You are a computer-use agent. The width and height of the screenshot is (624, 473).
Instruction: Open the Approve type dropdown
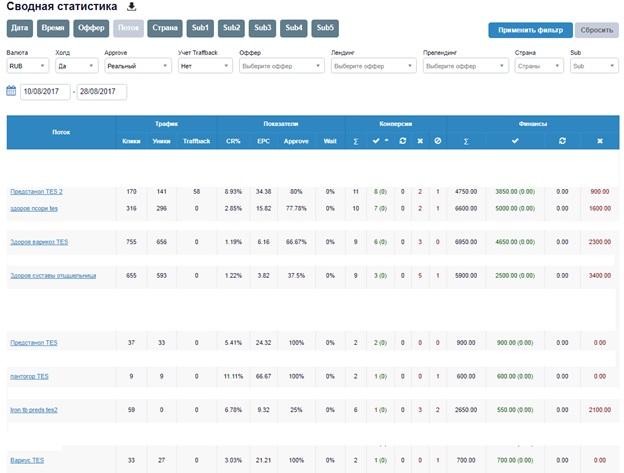pyautogui.click(x=138, y=66)
